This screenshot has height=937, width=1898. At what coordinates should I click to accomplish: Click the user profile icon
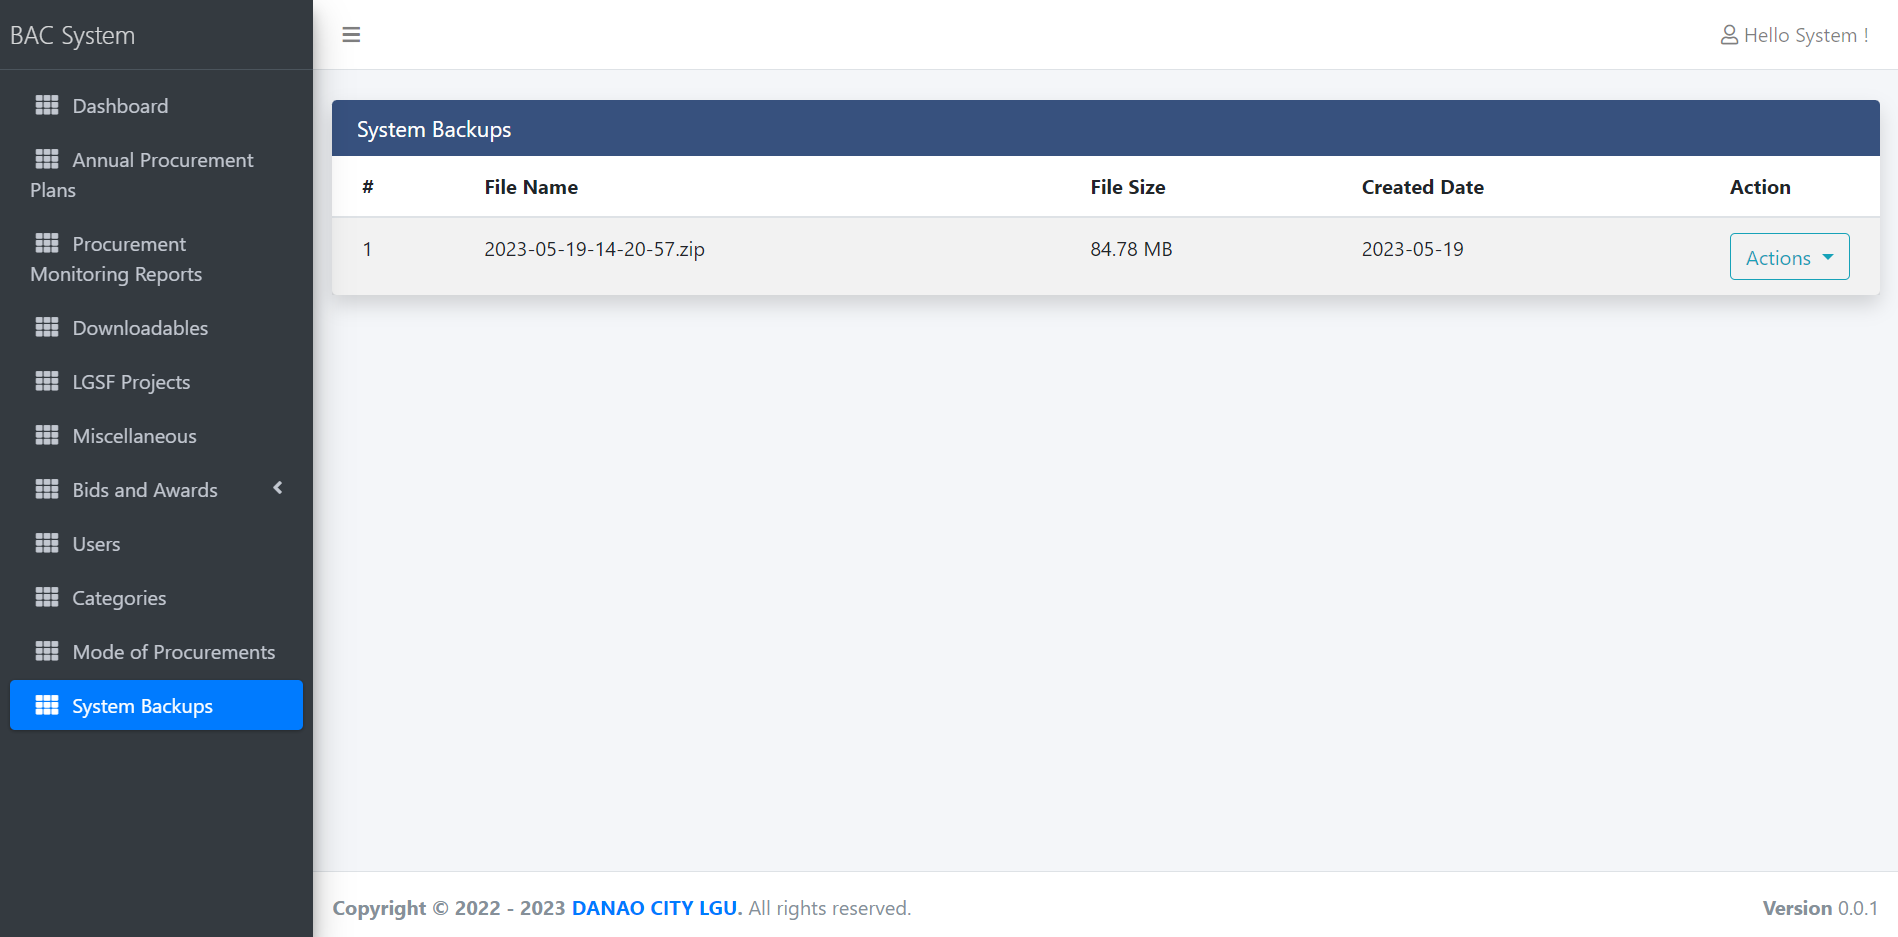1729,35
